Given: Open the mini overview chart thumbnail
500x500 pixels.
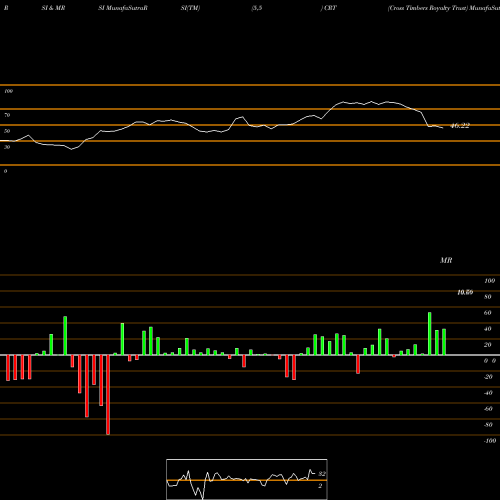Looking at the screenshot, I should [x=247, y=479].
